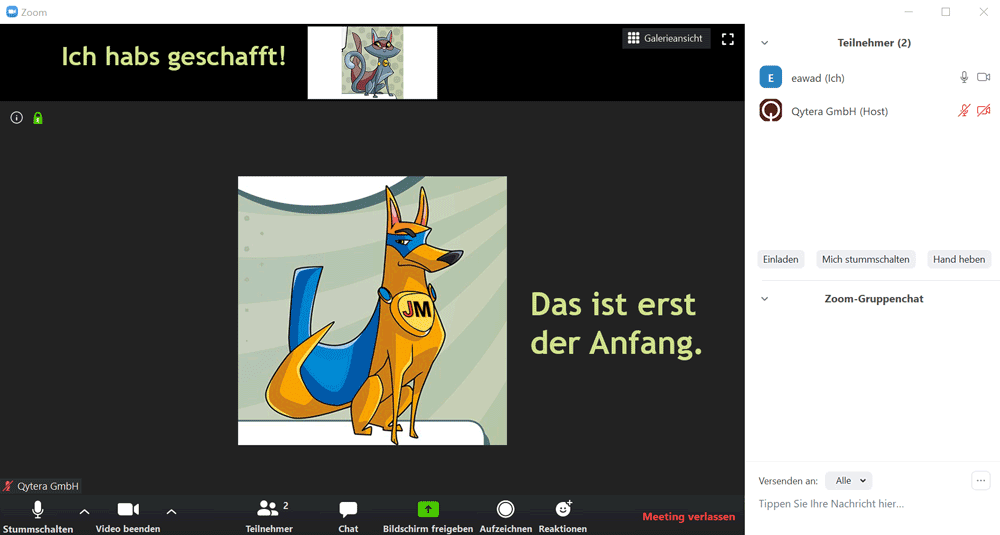This screenshot has width=1000, height=535.
Task: Click Meeting verlassen to leave
Action: 688,517
